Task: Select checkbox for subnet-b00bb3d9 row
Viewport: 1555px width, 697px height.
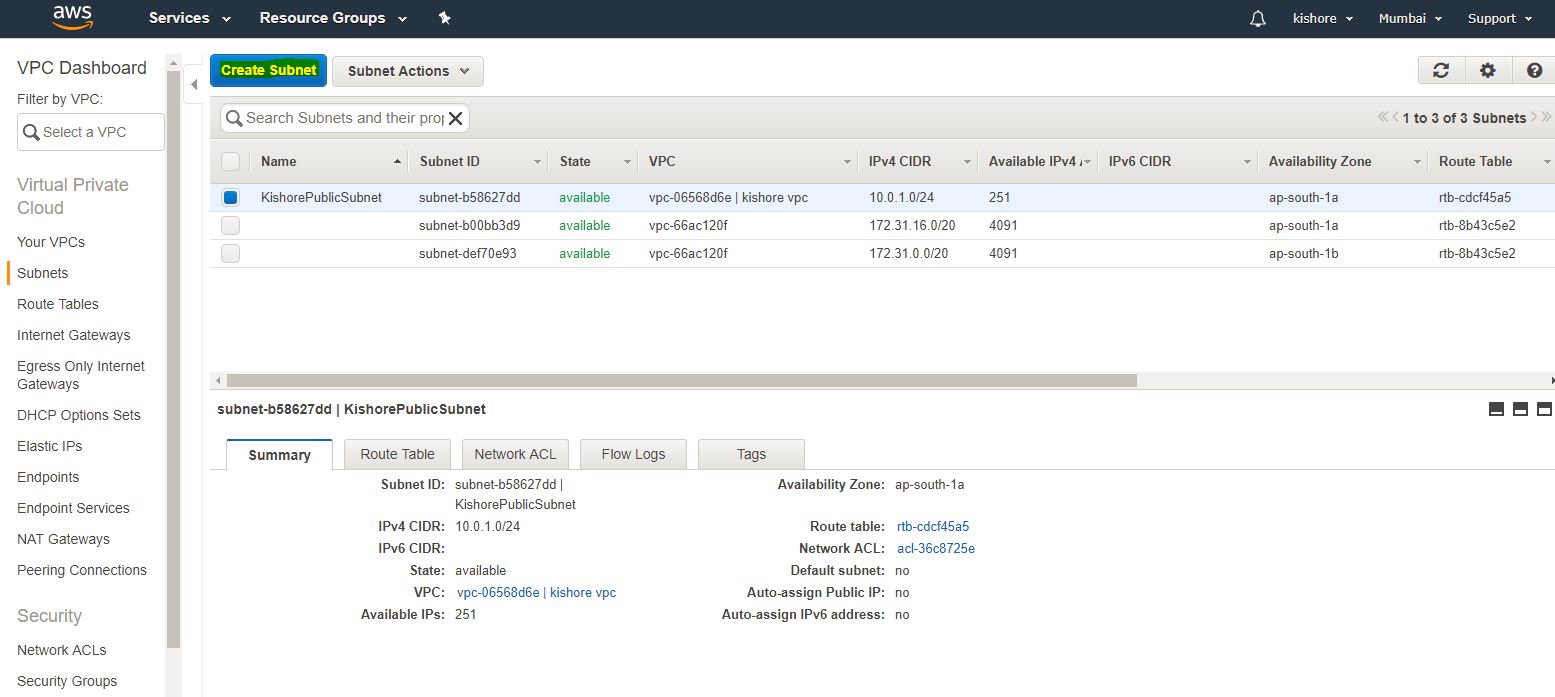Action: [231, 226]
